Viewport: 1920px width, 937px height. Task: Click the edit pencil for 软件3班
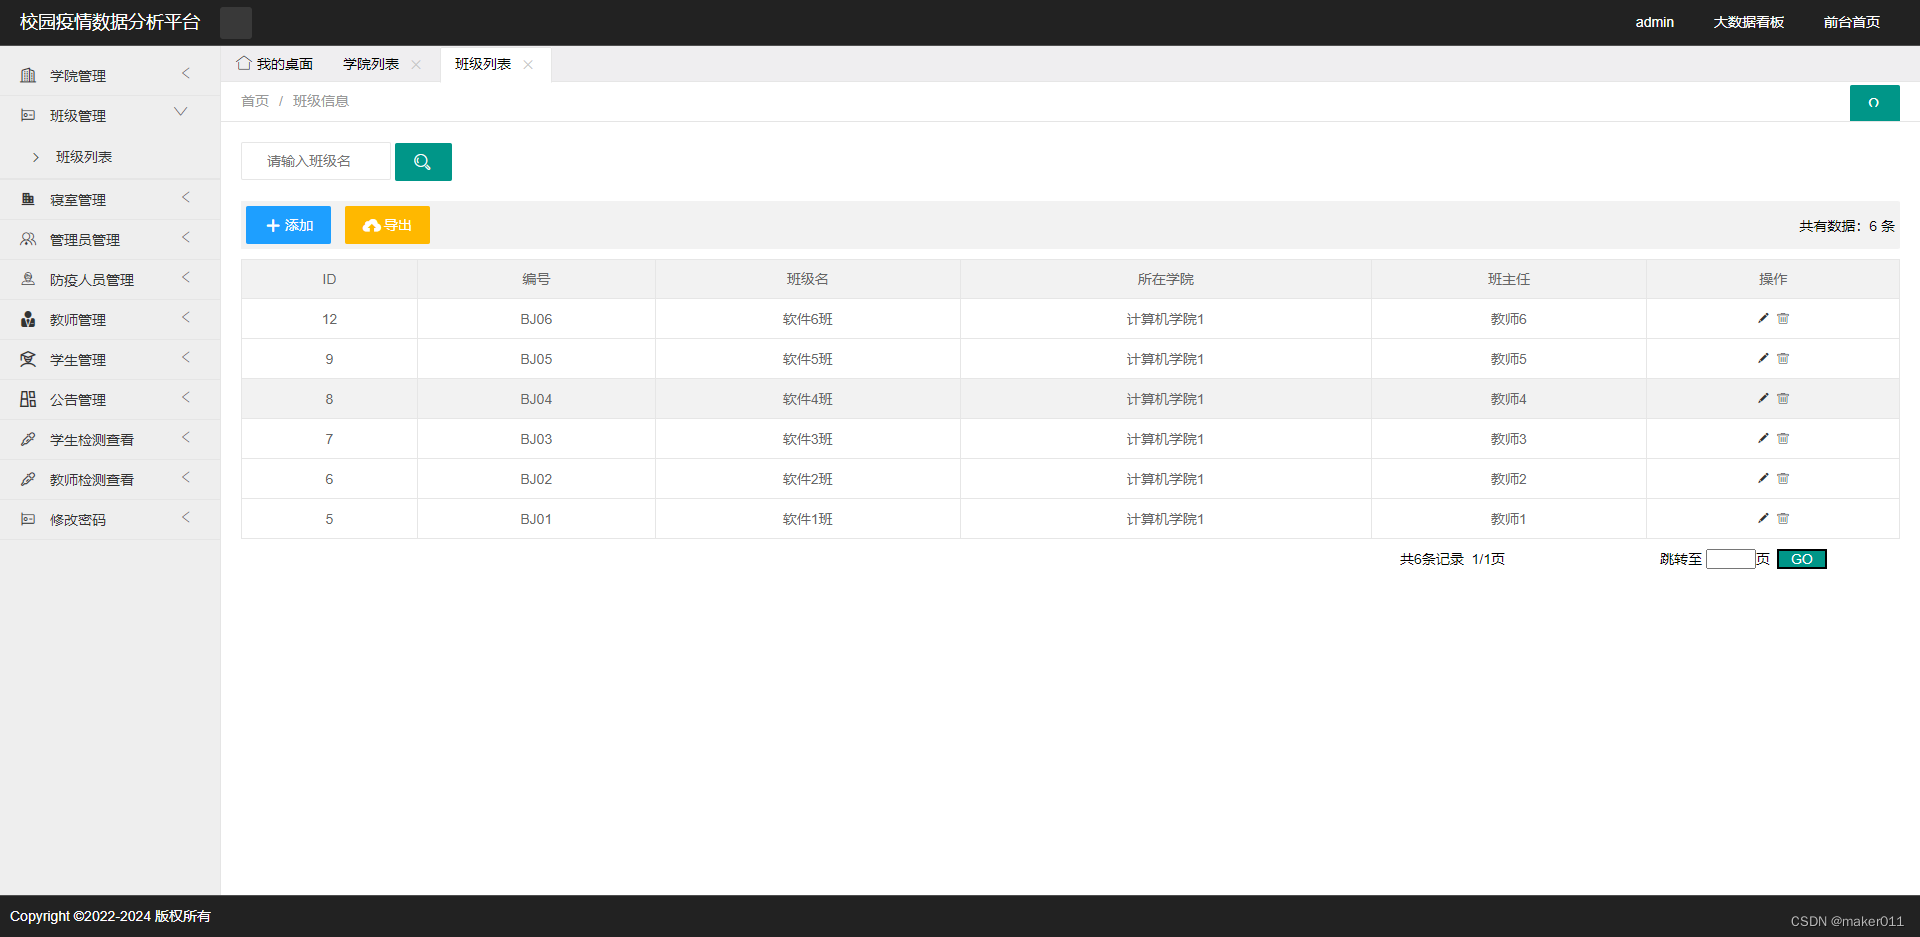tap(1763, 438)
